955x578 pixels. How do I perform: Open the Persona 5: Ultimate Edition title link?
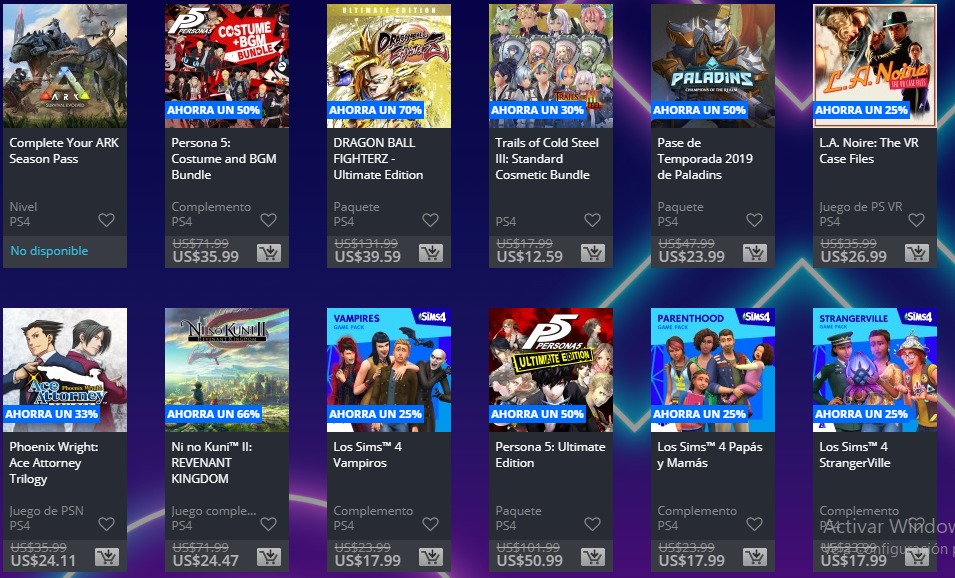coord(550,454)
